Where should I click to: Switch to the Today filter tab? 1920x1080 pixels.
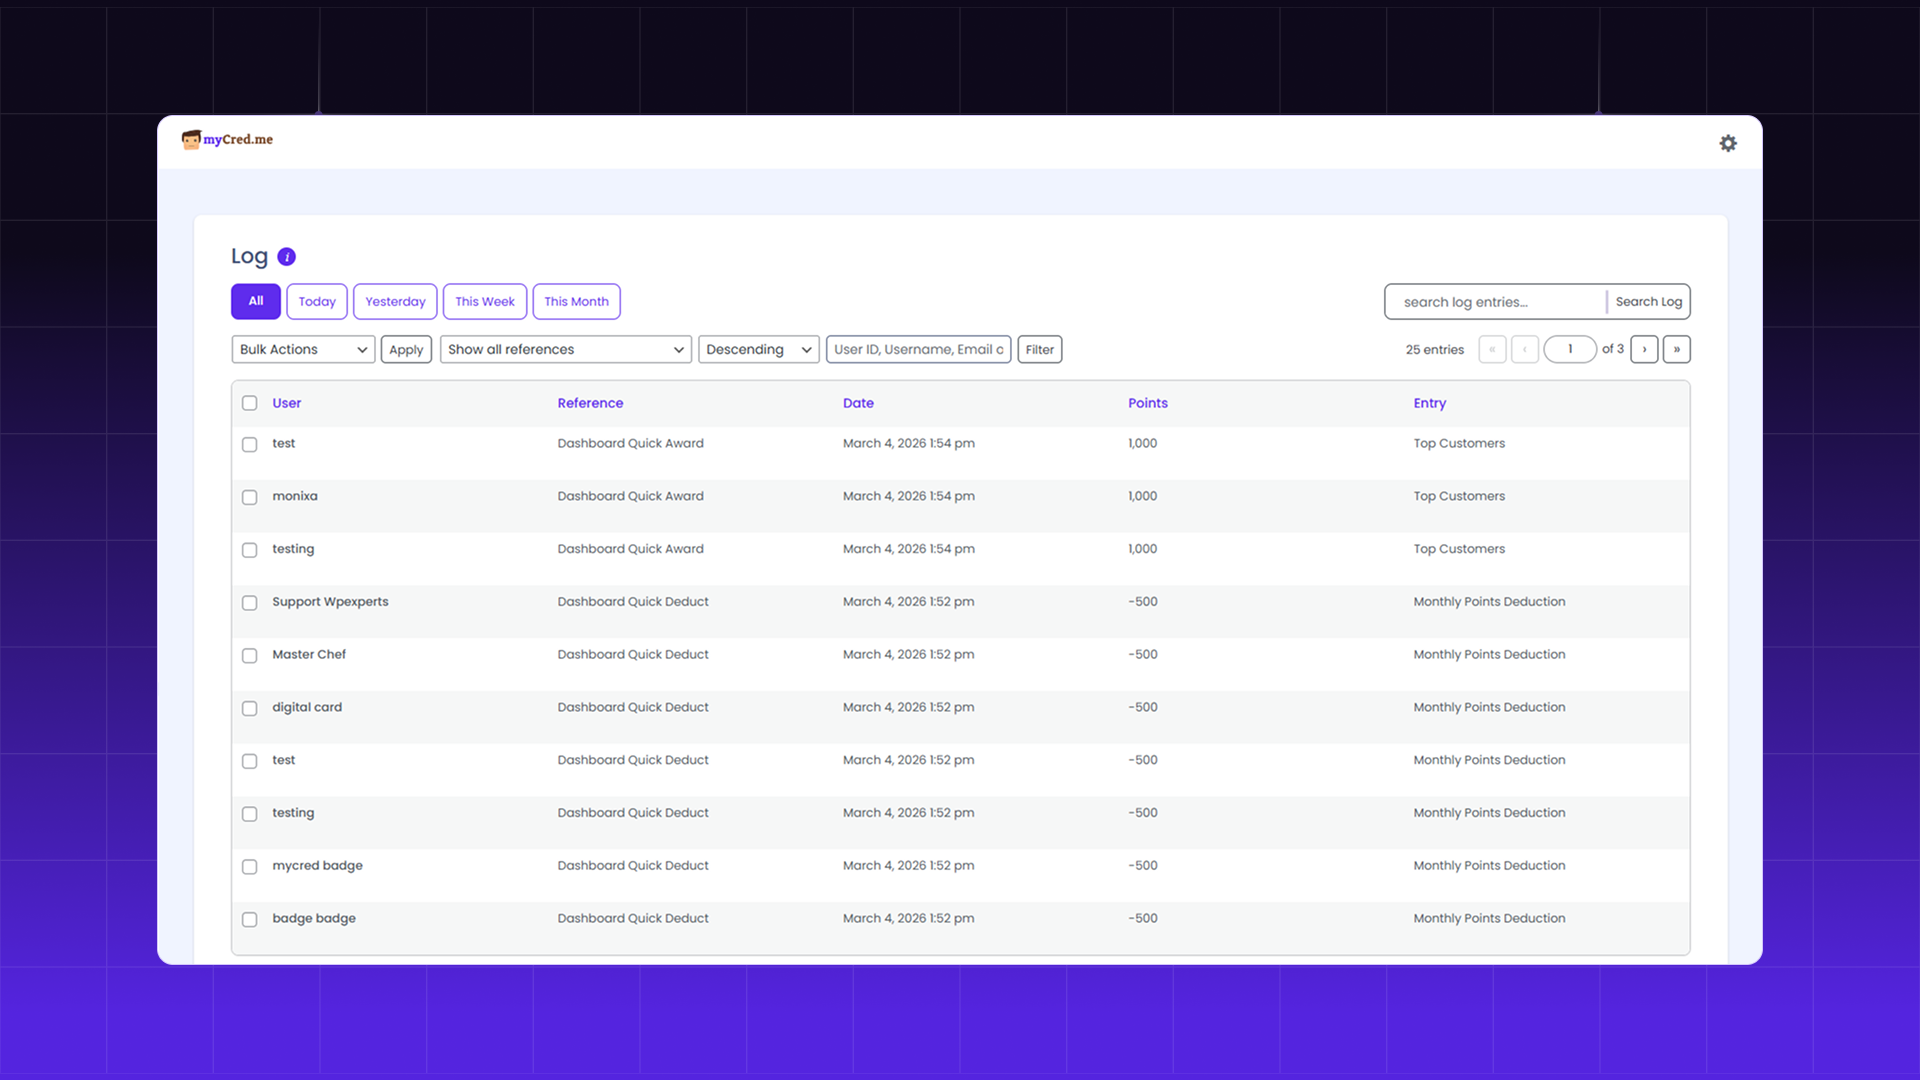pyautogui.click(x=317, y=301)
